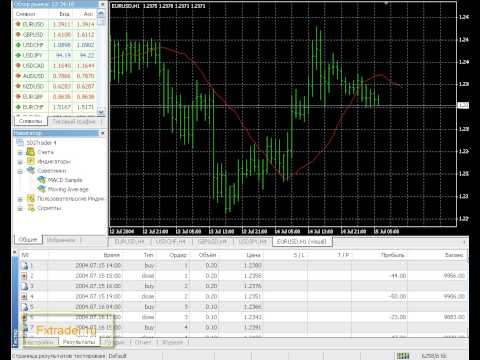480x360 pixels.
Task: Collapse the Expert Advisors (Советники) tree node
Action: pos(20,171)
